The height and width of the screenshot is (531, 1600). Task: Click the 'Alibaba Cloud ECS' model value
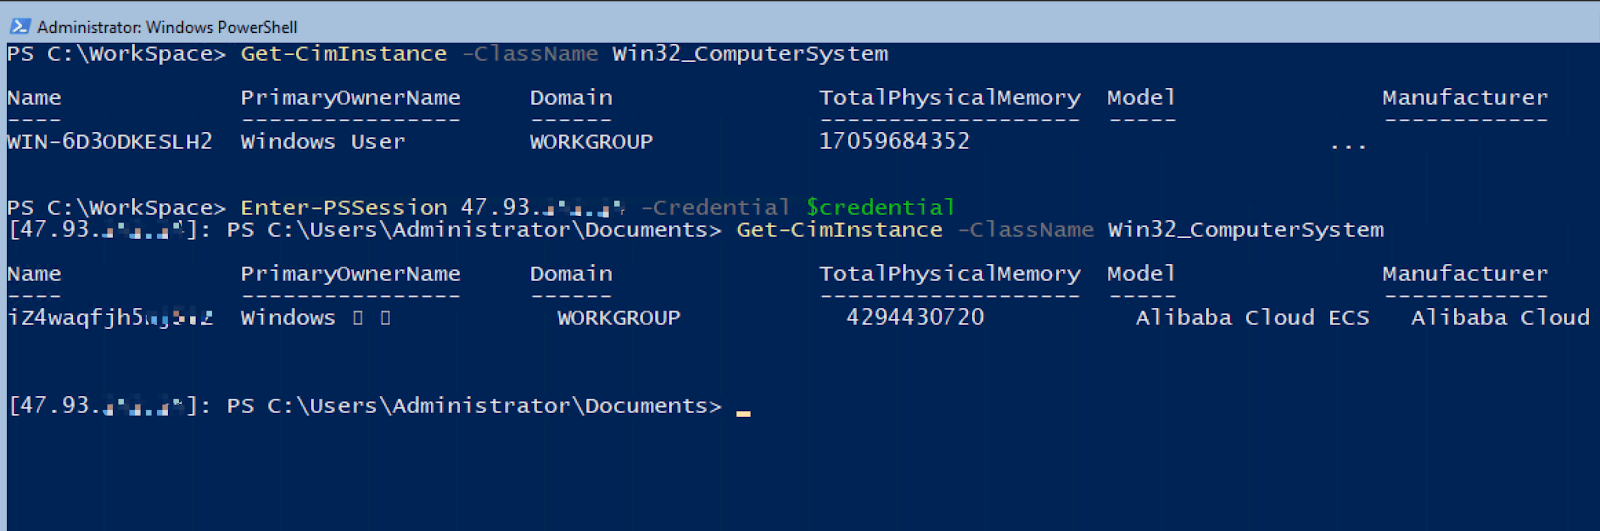(1252, 317)
